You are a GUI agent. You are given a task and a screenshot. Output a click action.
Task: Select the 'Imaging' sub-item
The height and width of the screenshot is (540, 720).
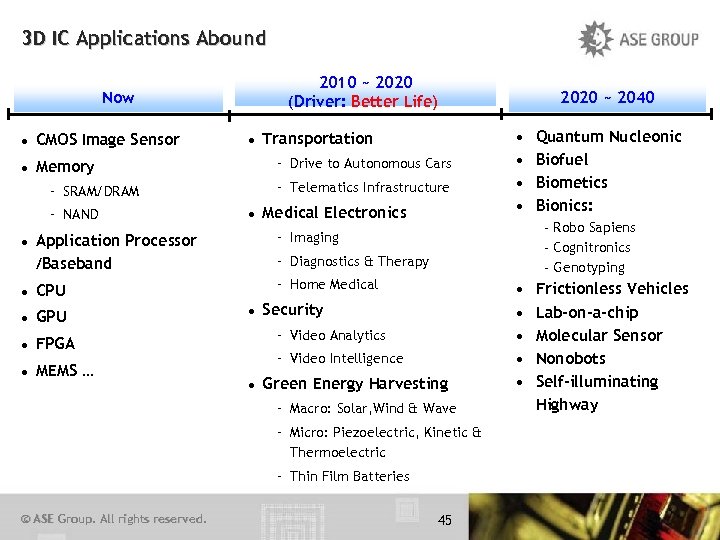point(314,238)
